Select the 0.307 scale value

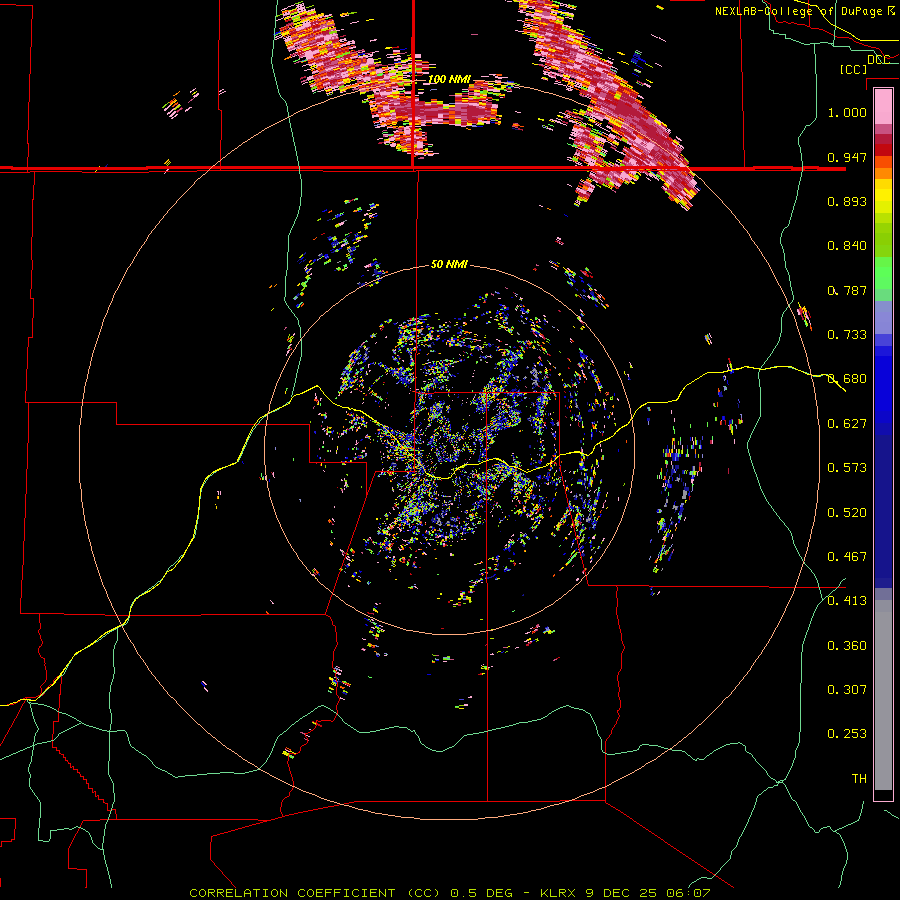click(x=847, y=689)
